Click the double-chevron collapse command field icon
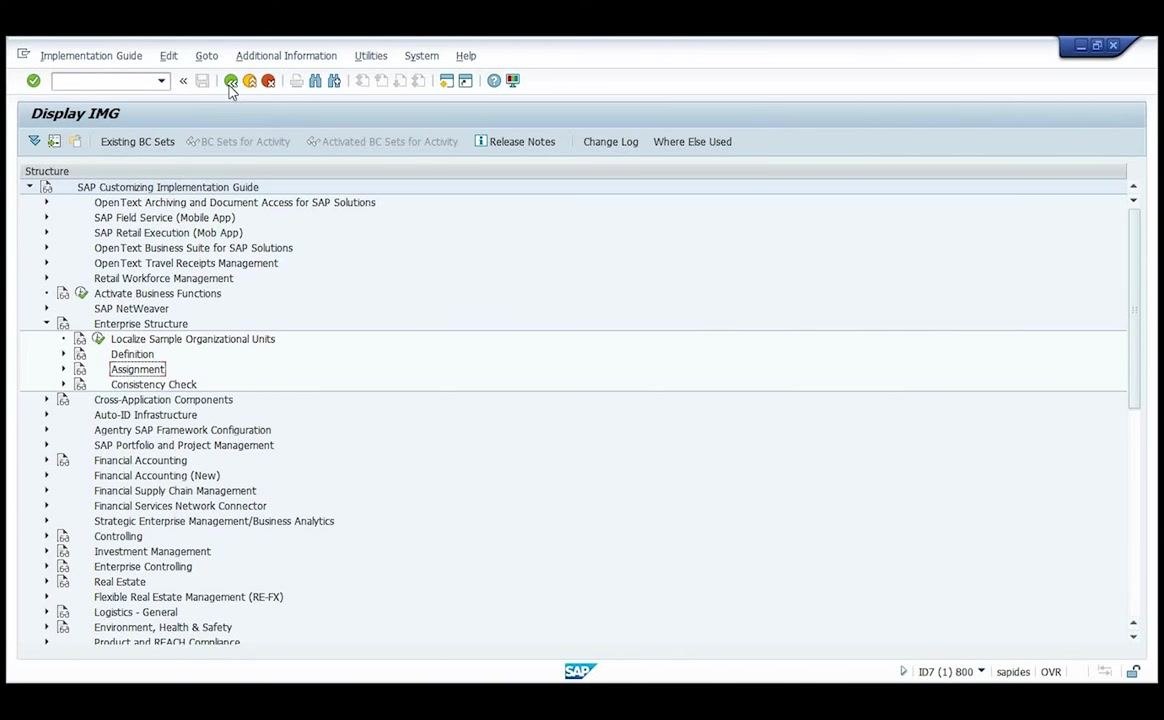 click(x=183, y=81)
